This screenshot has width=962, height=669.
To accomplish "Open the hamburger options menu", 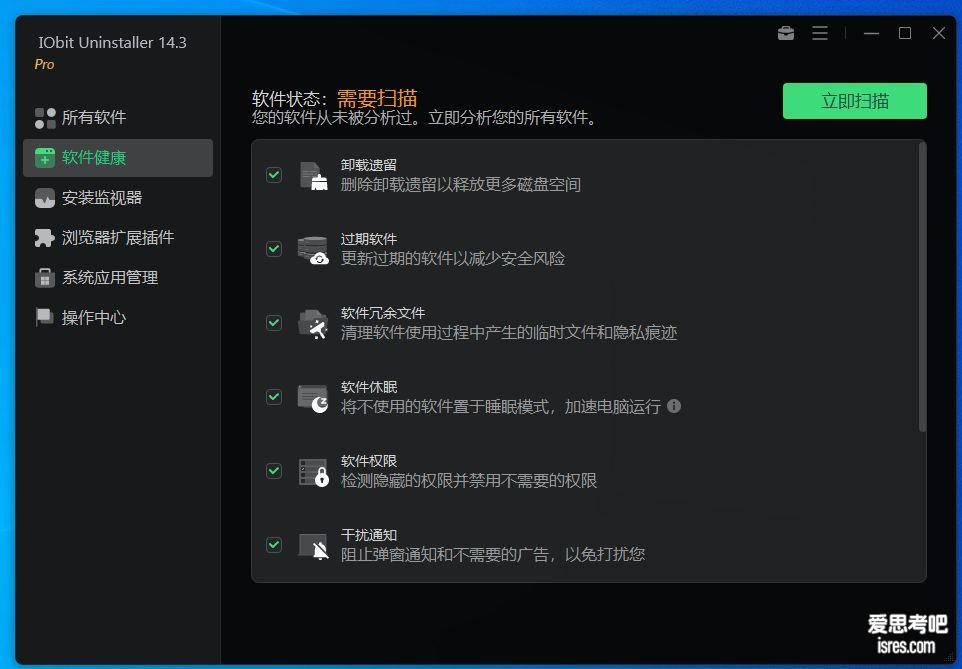I will 820,33.
